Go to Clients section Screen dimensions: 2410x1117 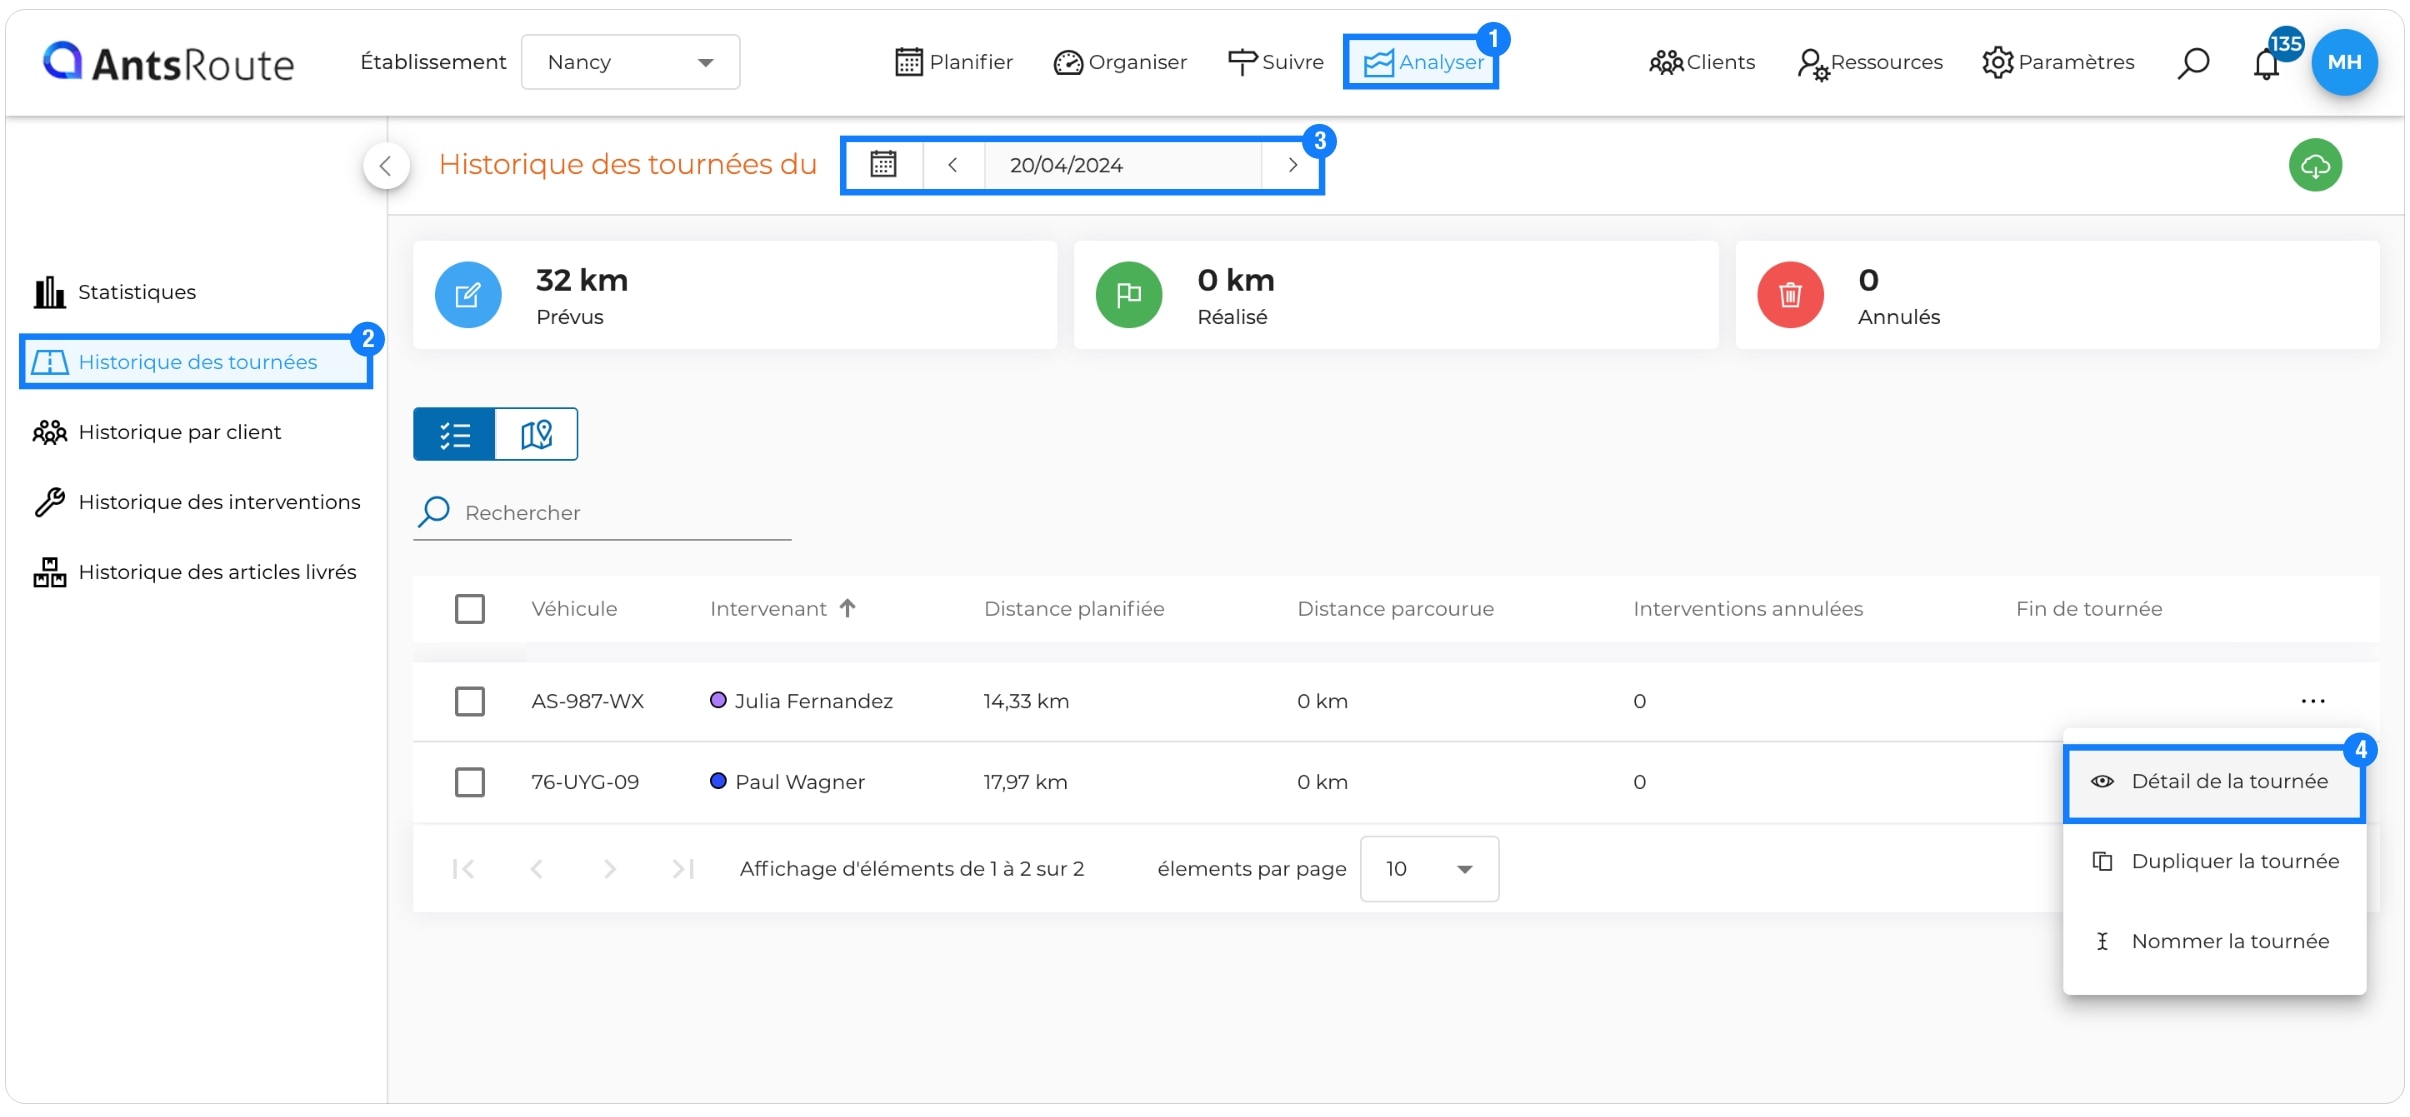[x=1702, y=62]
